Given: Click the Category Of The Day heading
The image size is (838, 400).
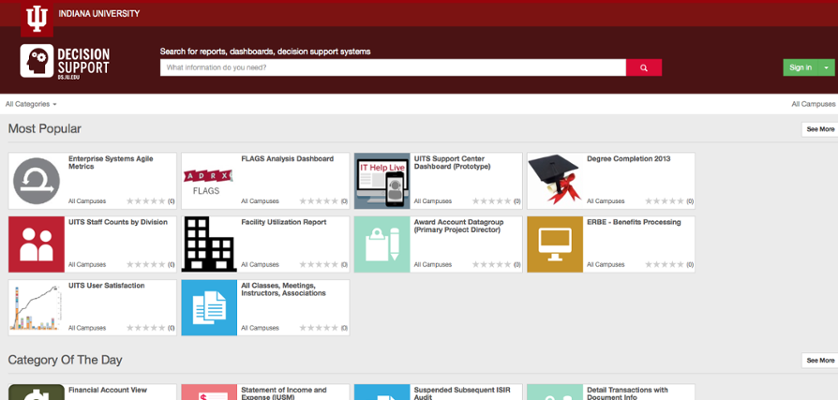Looking at the screenshot, I should [x=65, y=360].
